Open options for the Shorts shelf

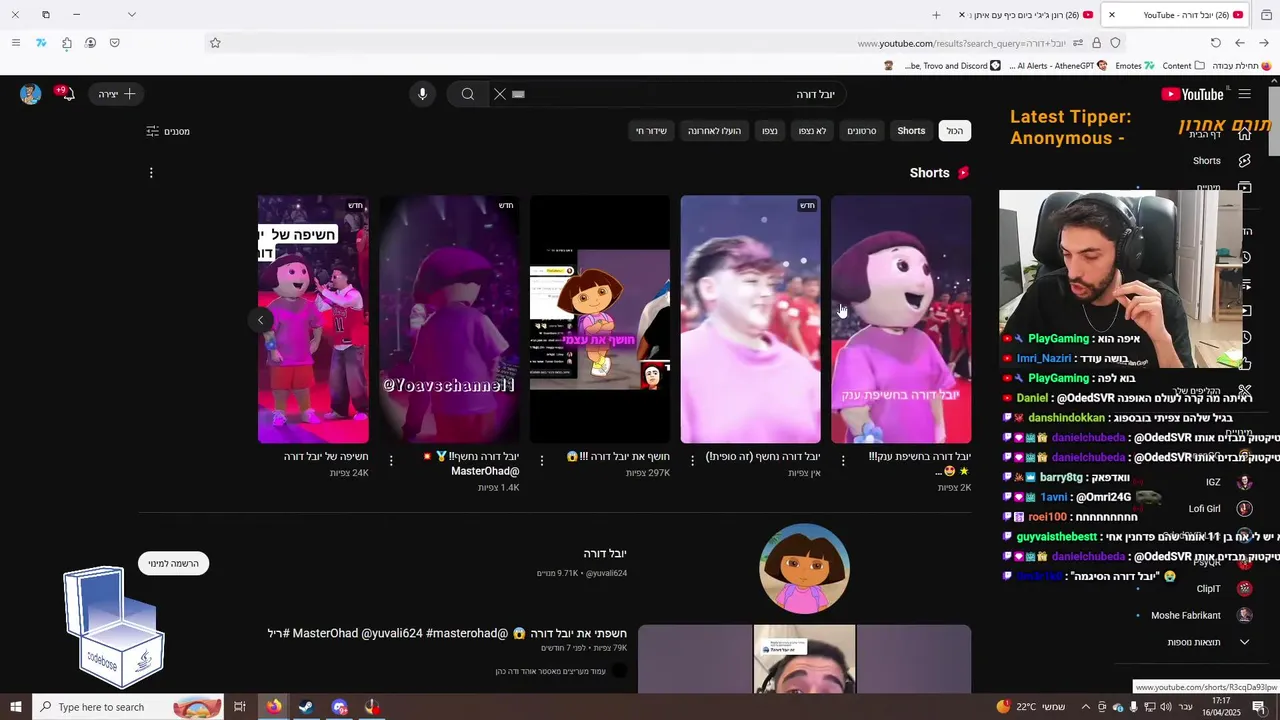click(151, 173)
